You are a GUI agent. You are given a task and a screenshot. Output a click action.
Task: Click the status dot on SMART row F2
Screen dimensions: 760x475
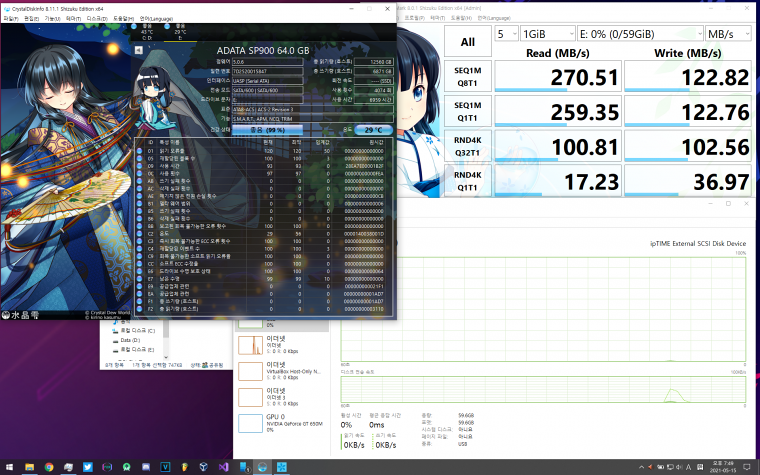(140, 309)
